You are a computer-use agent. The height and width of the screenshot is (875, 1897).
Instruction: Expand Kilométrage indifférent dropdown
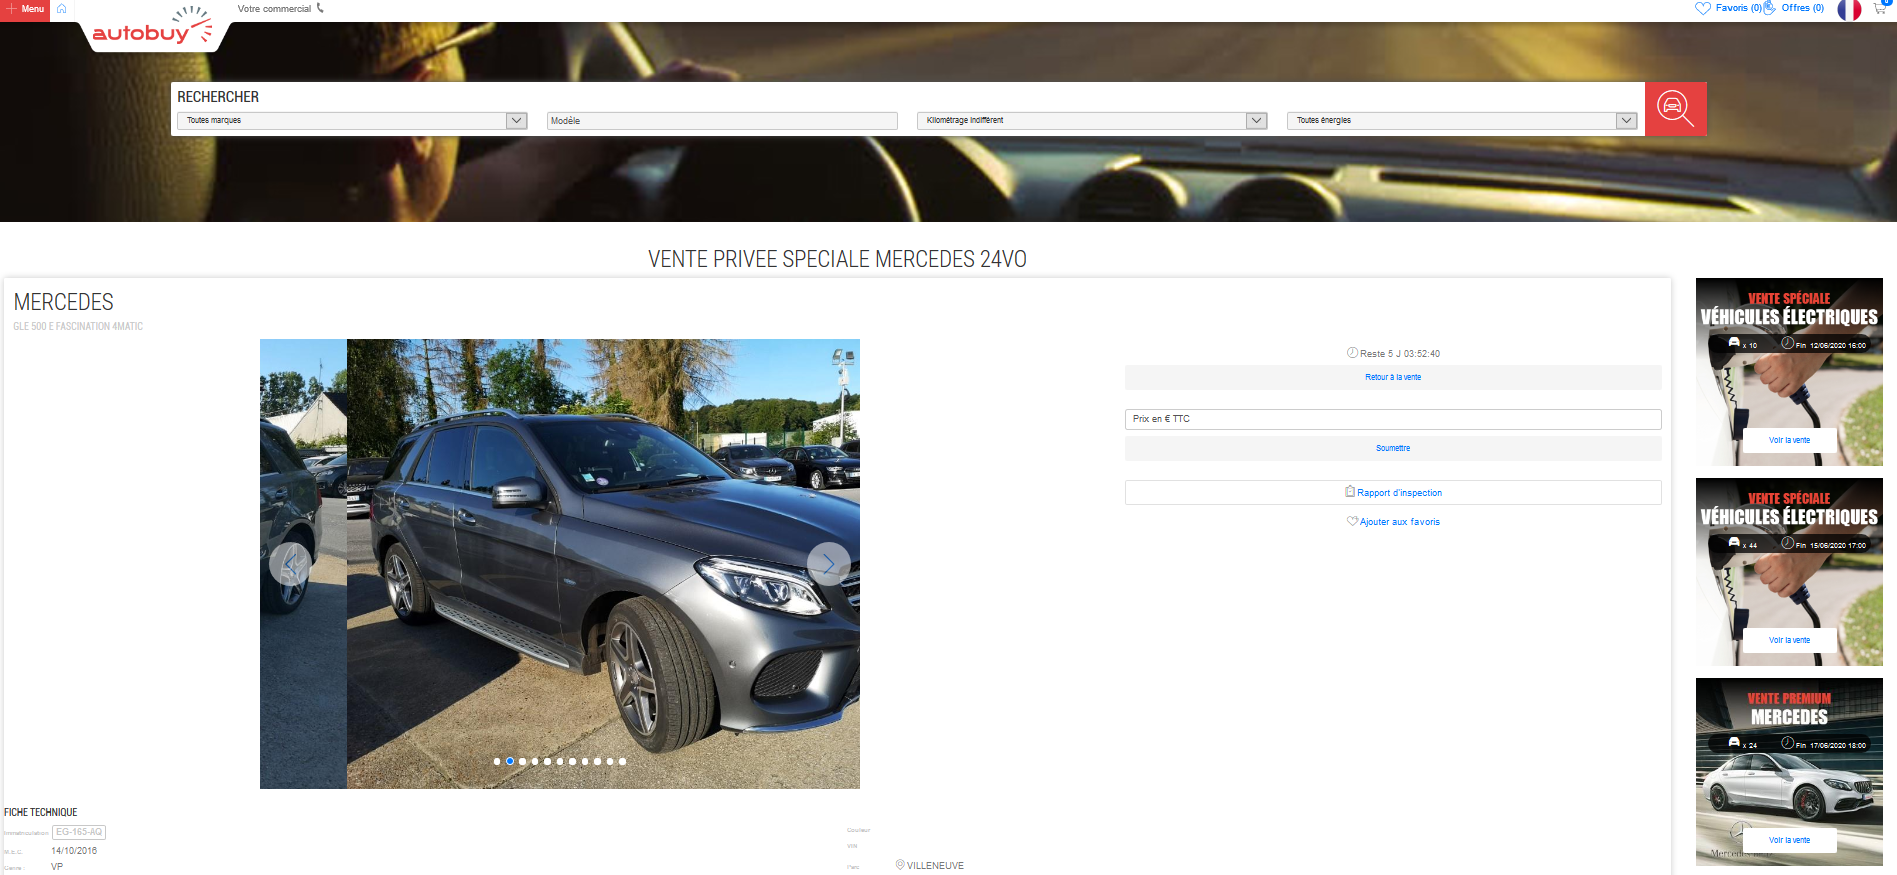1092,121
